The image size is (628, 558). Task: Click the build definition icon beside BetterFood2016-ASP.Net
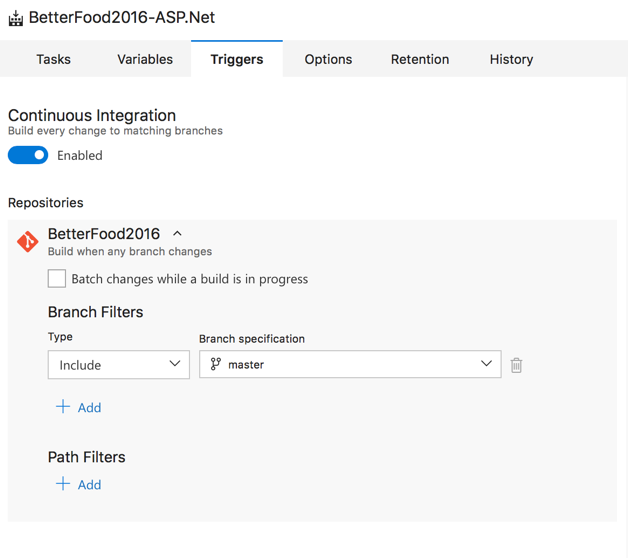[16, 18]
